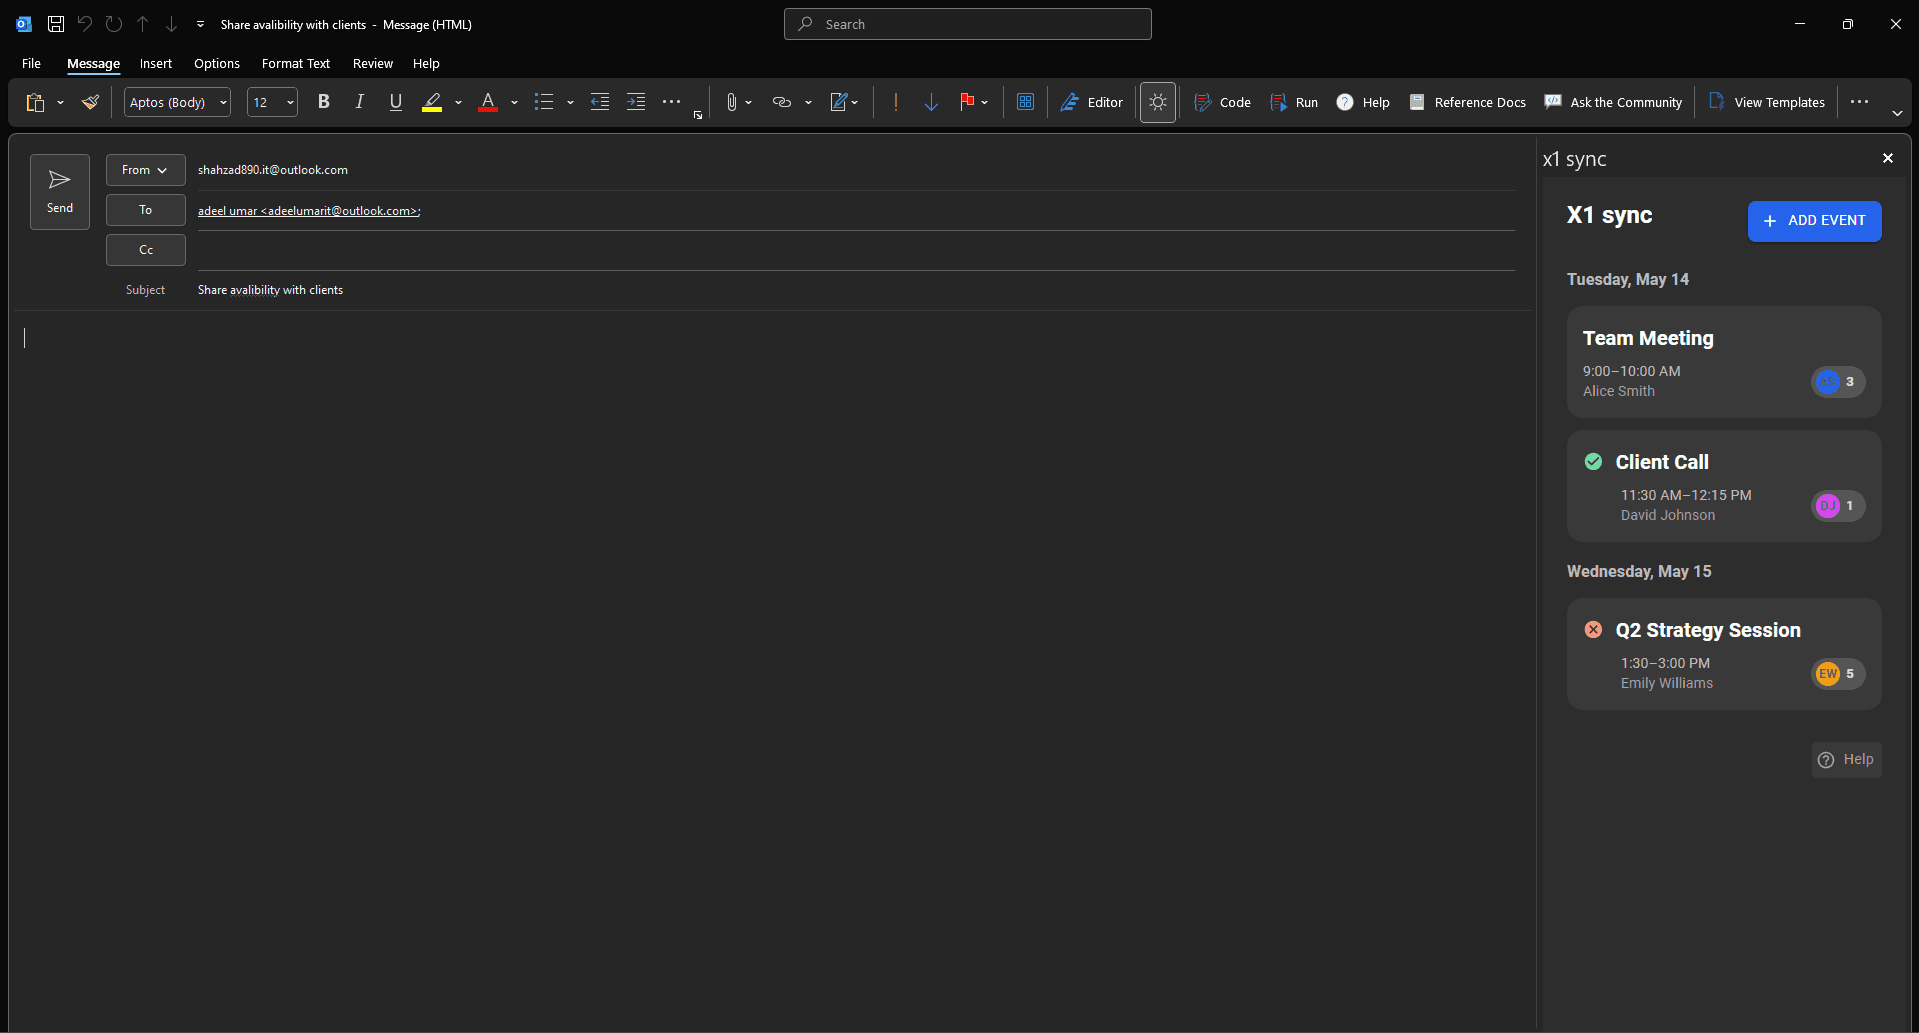Screen dimensions: 1919x1033
Task: Apply yellow text highlight color
Action: coord(432,102)
